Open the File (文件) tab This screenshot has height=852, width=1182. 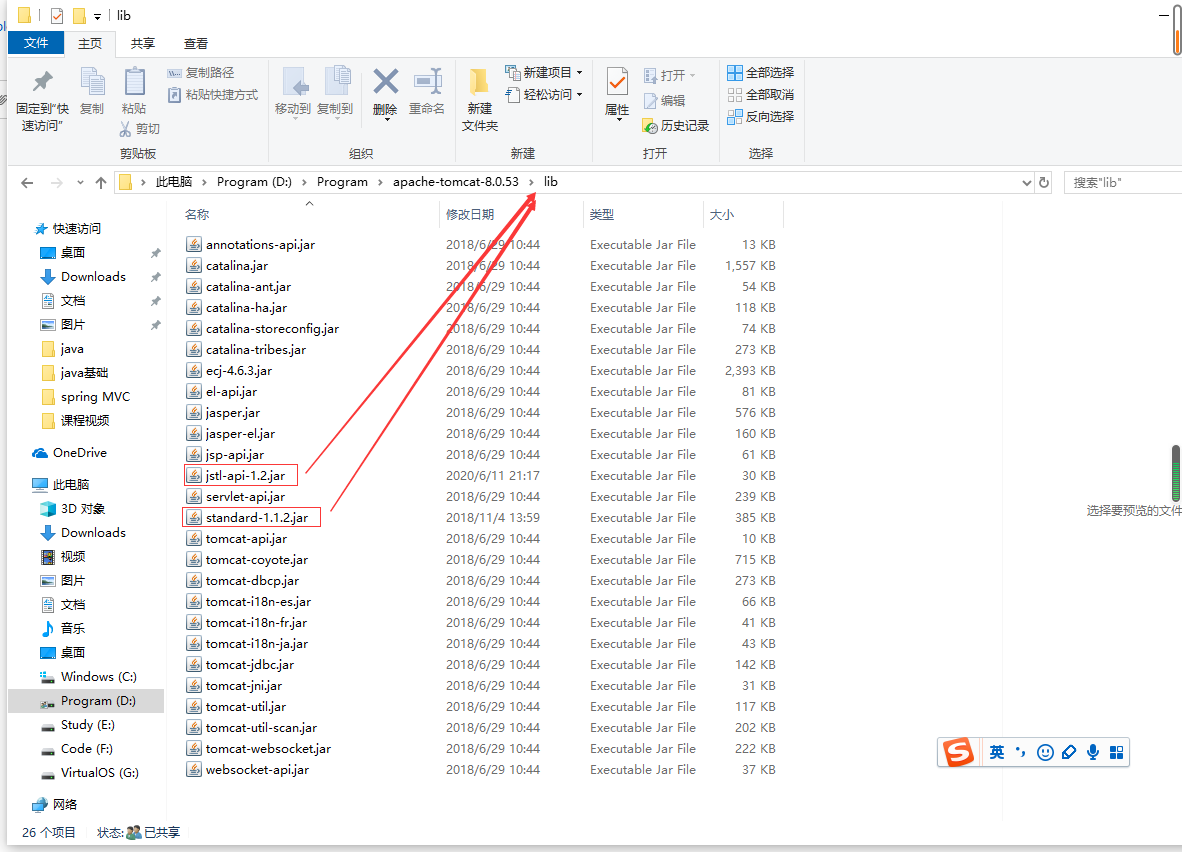pos(35,43)
